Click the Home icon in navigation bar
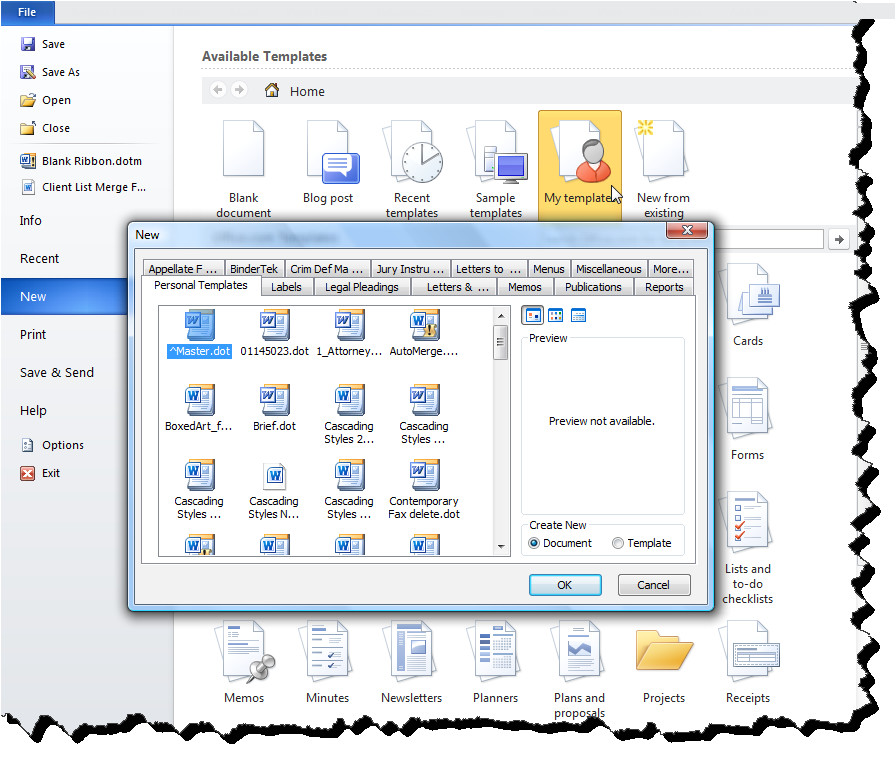The image size is (896, 759). pyautogui.click(x=272, y=91)
